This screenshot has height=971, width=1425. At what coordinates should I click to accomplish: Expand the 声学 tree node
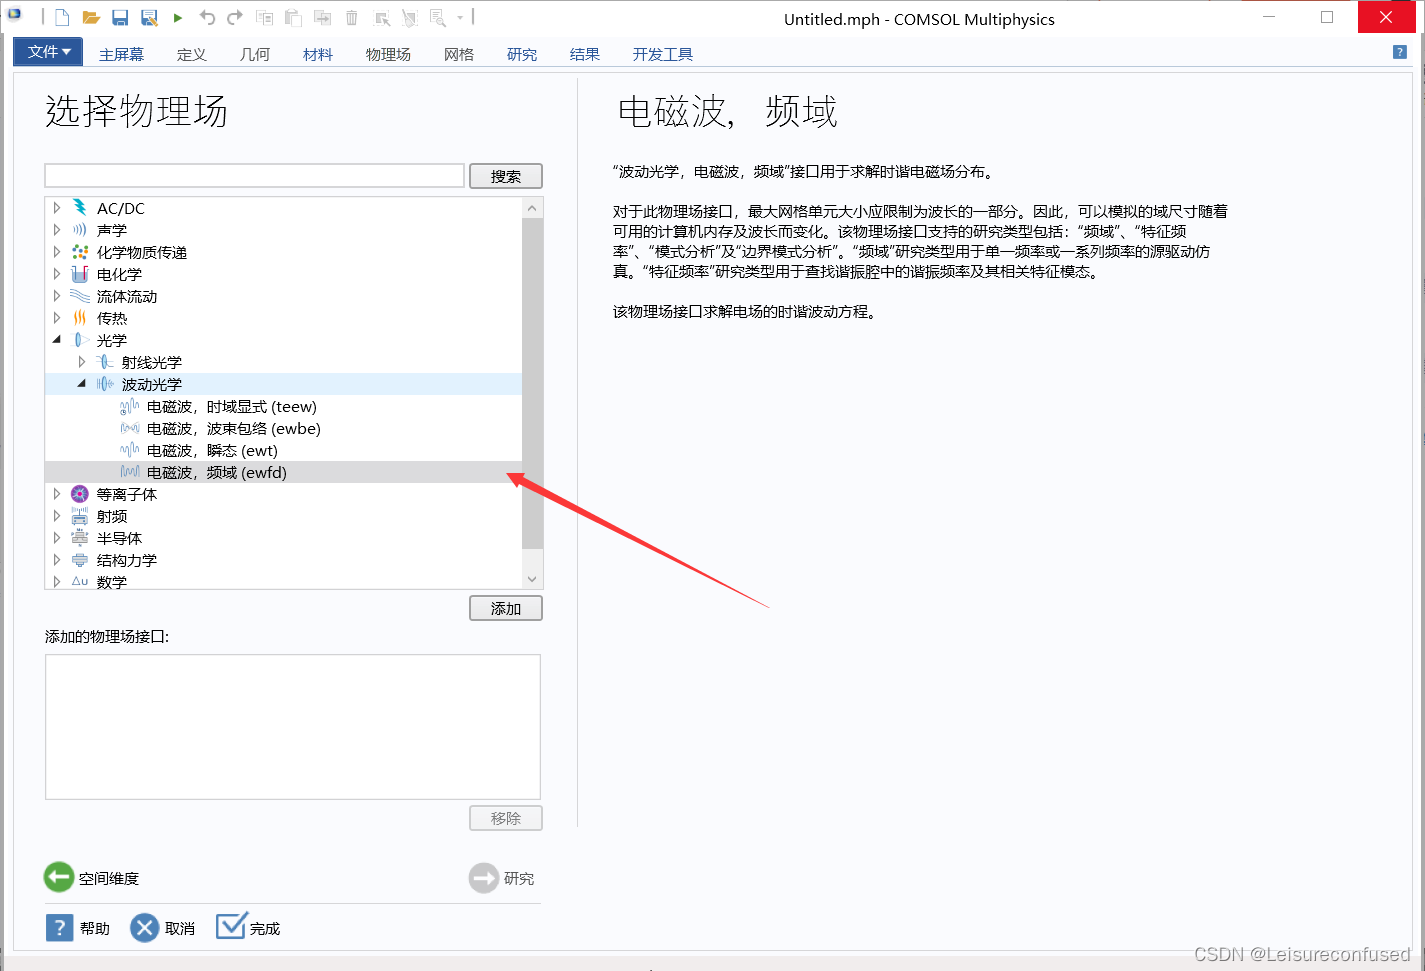coord(57,230)
